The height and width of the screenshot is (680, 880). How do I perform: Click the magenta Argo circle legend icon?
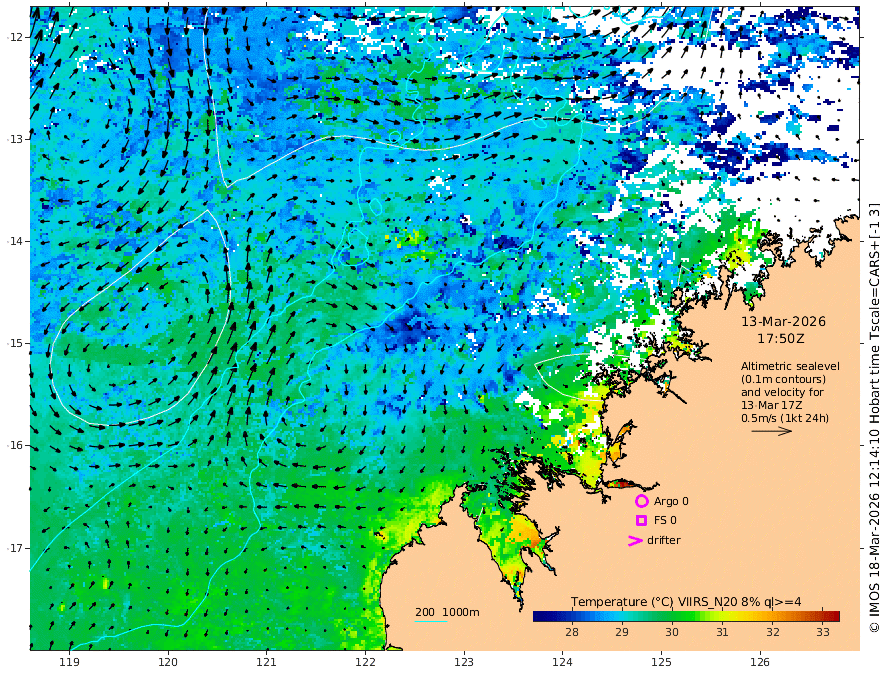click(x=641, y=501)
